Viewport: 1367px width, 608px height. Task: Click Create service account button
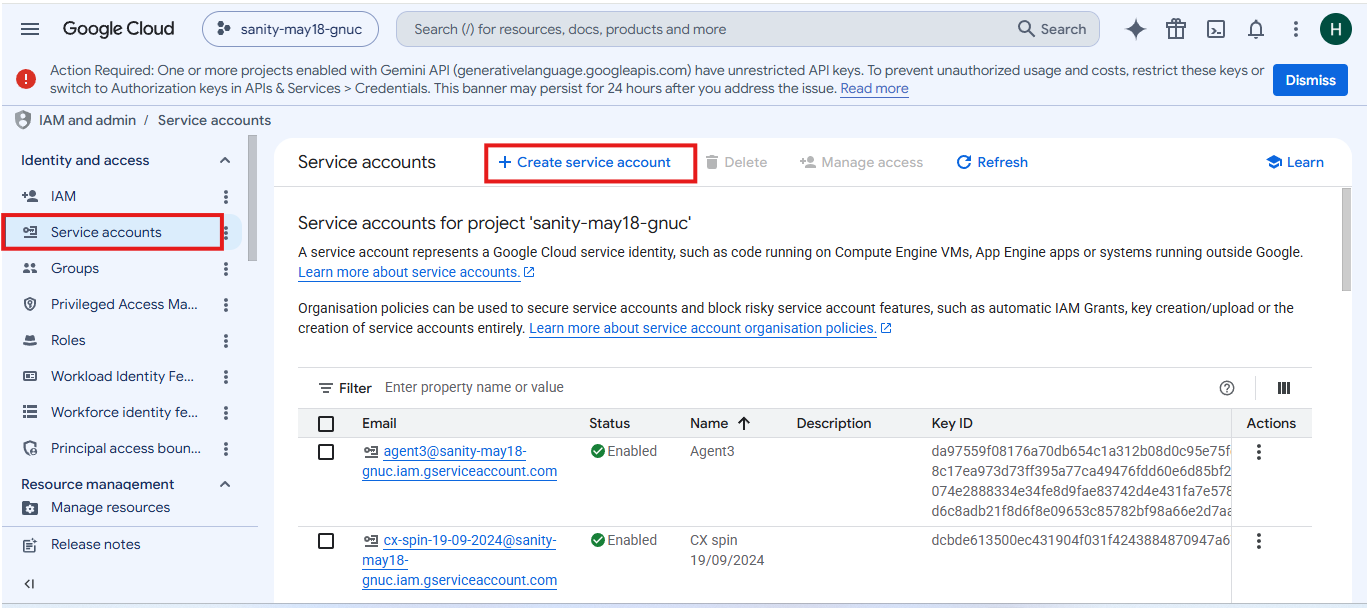(585, 162)
